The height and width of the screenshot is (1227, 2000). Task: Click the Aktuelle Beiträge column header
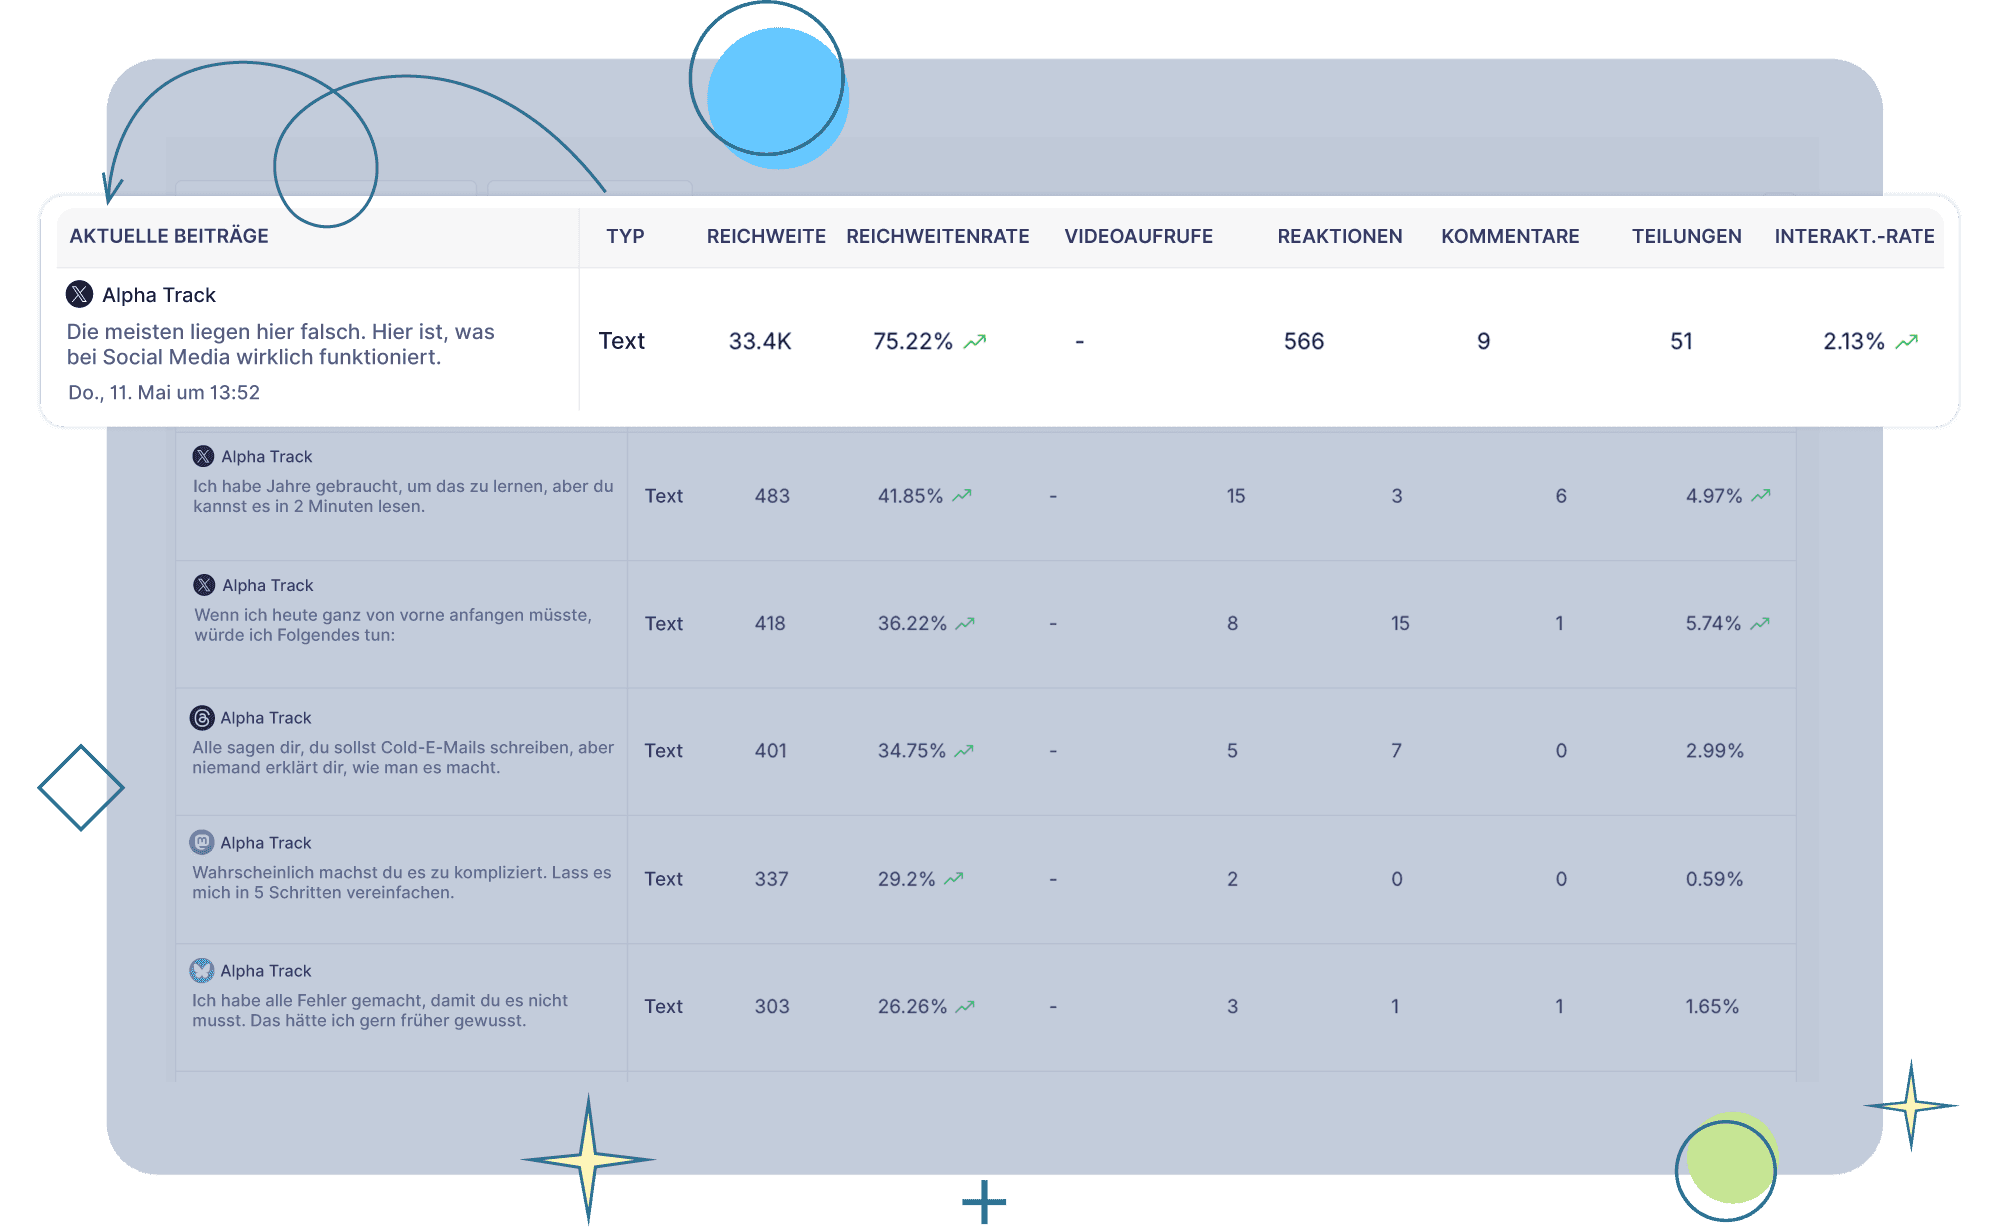click(169, 236)
